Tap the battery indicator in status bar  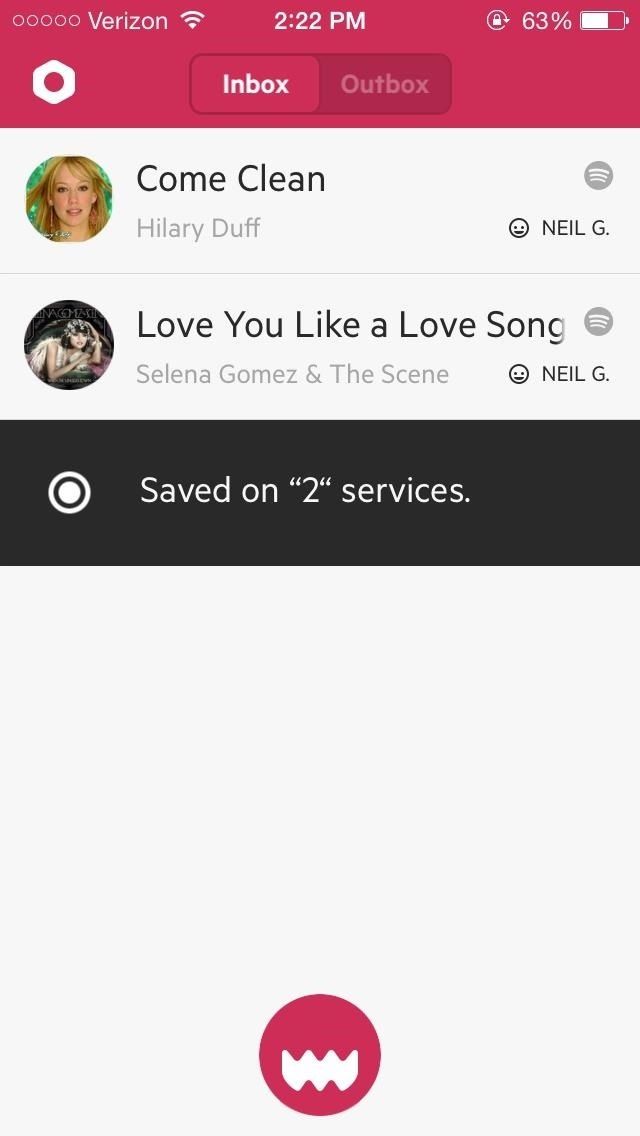602,21
